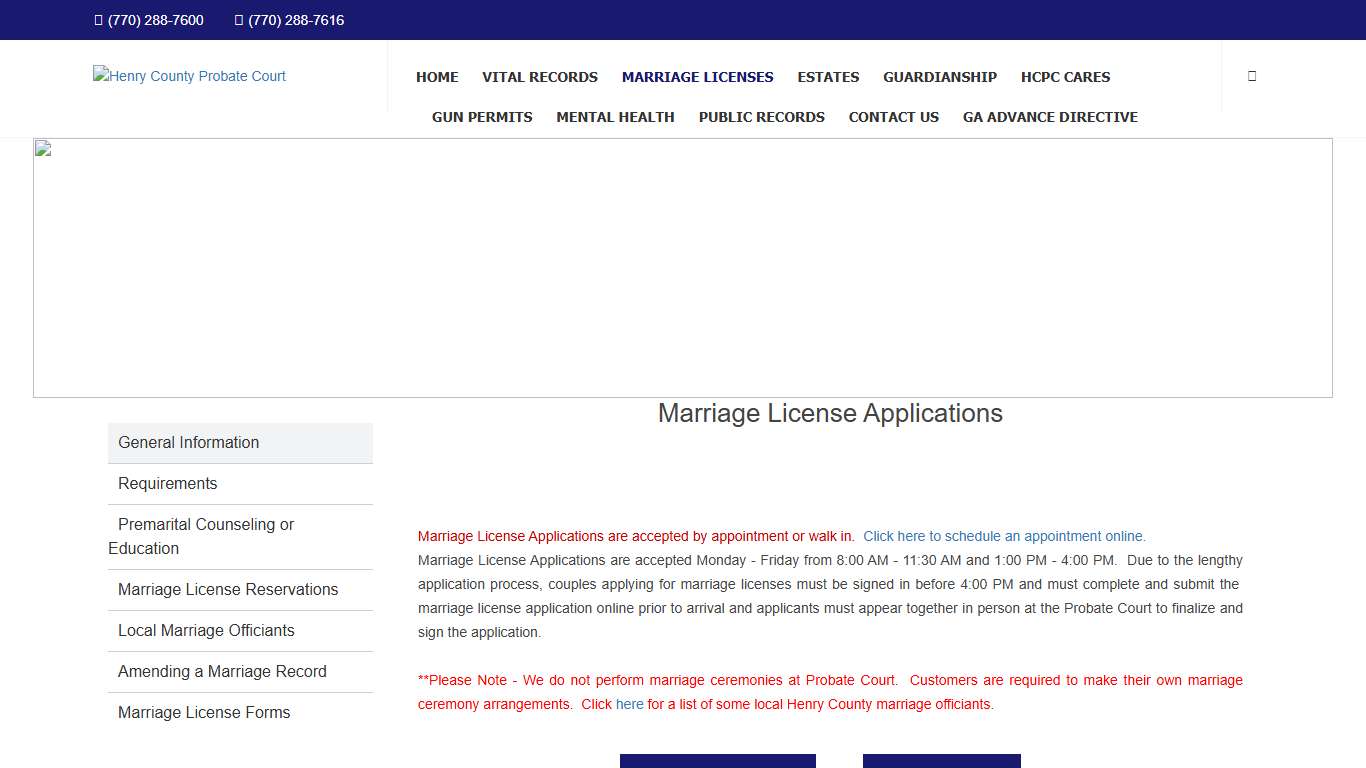Select the Requirements sidebar item

pos(167,483)
